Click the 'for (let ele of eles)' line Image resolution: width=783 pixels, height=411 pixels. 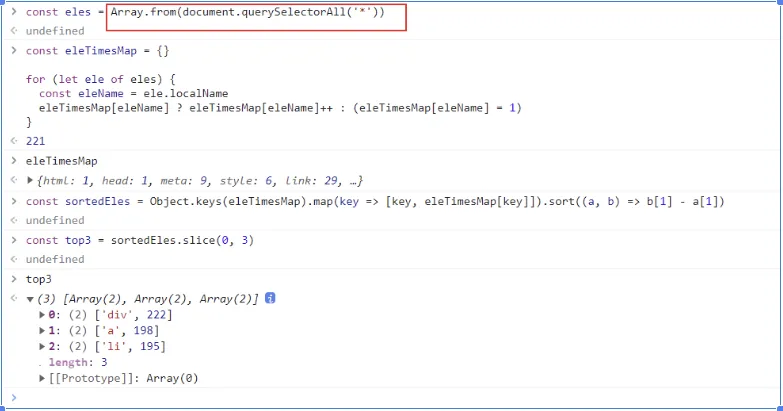click(100, 79)
